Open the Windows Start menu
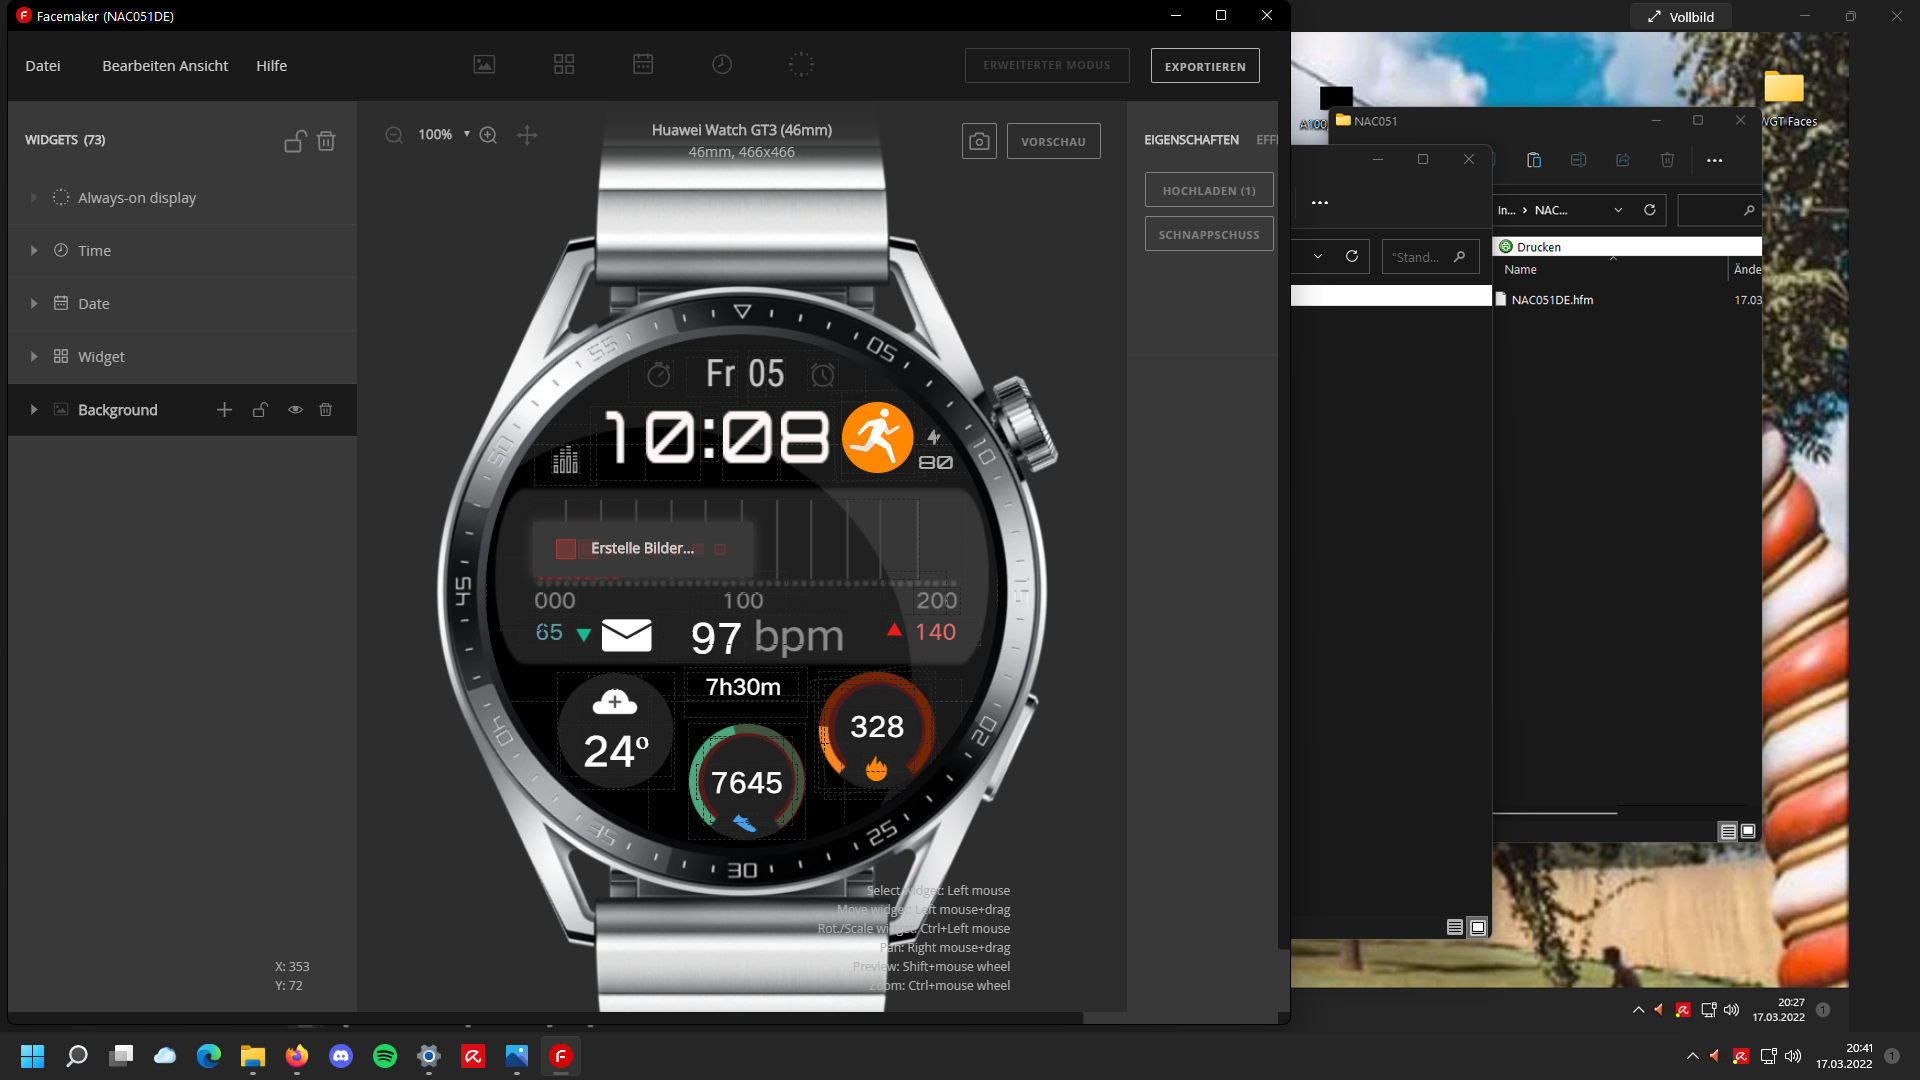Viewport: 1920px width, 1080px height. (32, 1056)
